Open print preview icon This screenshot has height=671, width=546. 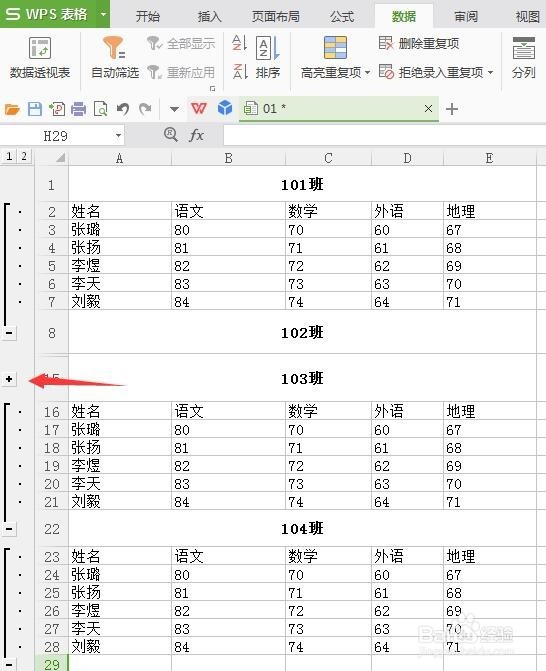click(x=101, y=109)
